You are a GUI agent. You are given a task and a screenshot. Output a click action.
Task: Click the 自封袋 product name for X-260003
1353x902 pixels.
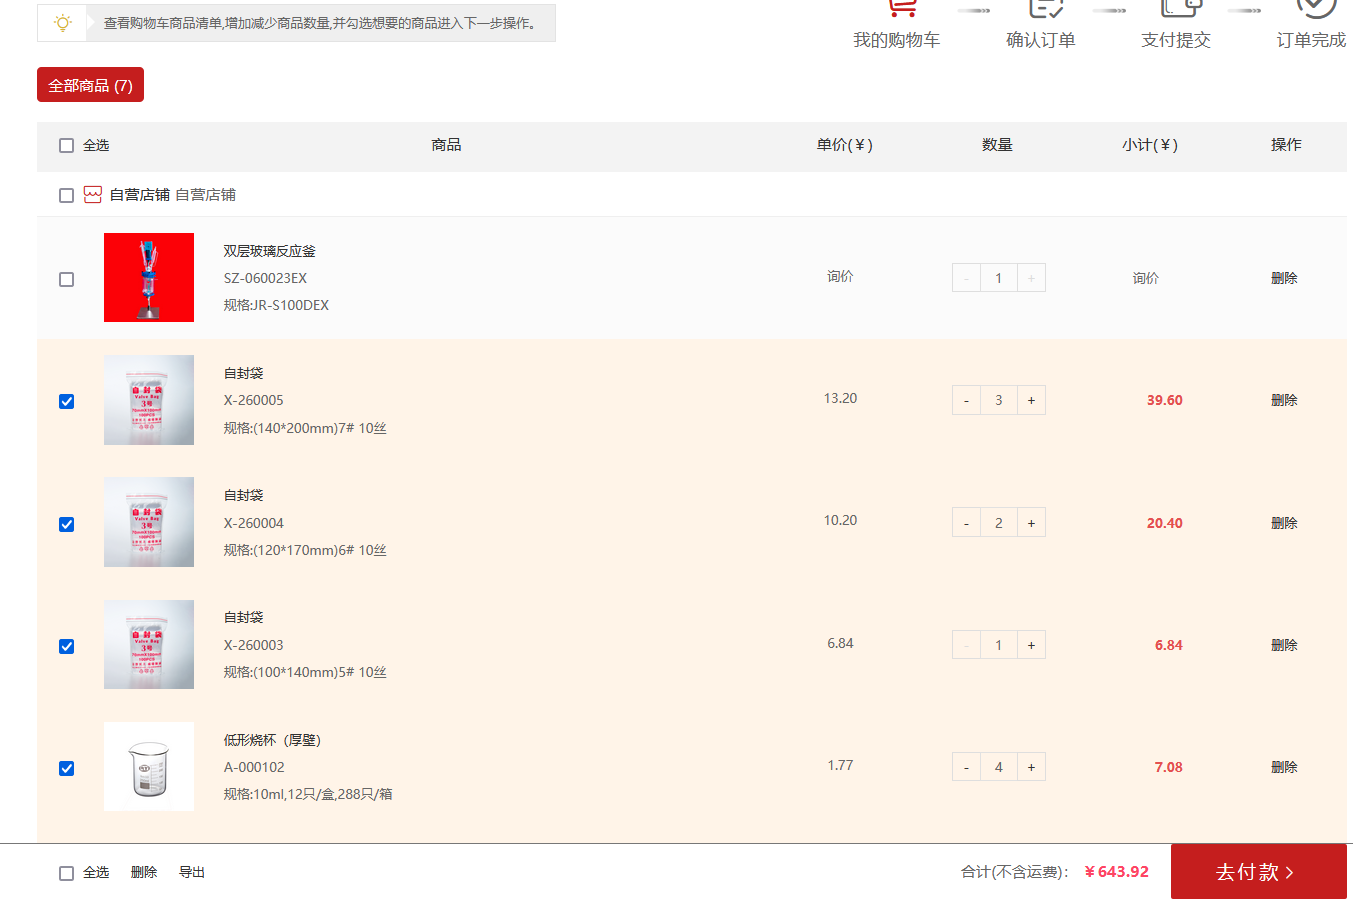(244, 617)
